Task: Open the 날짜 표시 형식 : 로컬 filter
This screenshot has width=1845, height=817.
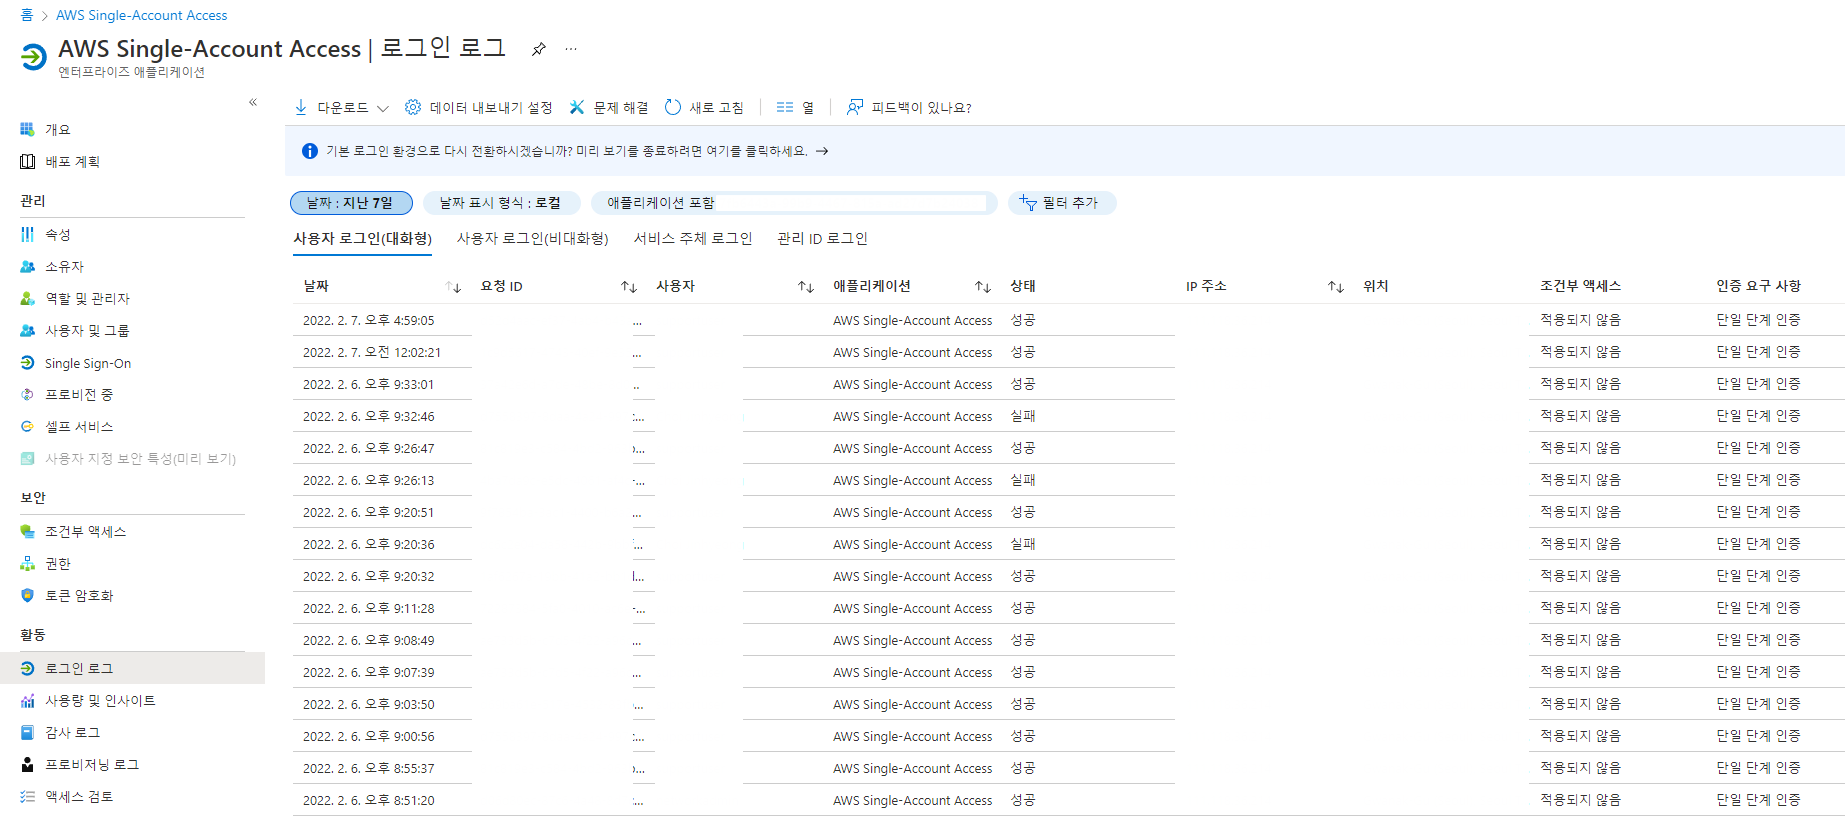Action: point(502,203)
